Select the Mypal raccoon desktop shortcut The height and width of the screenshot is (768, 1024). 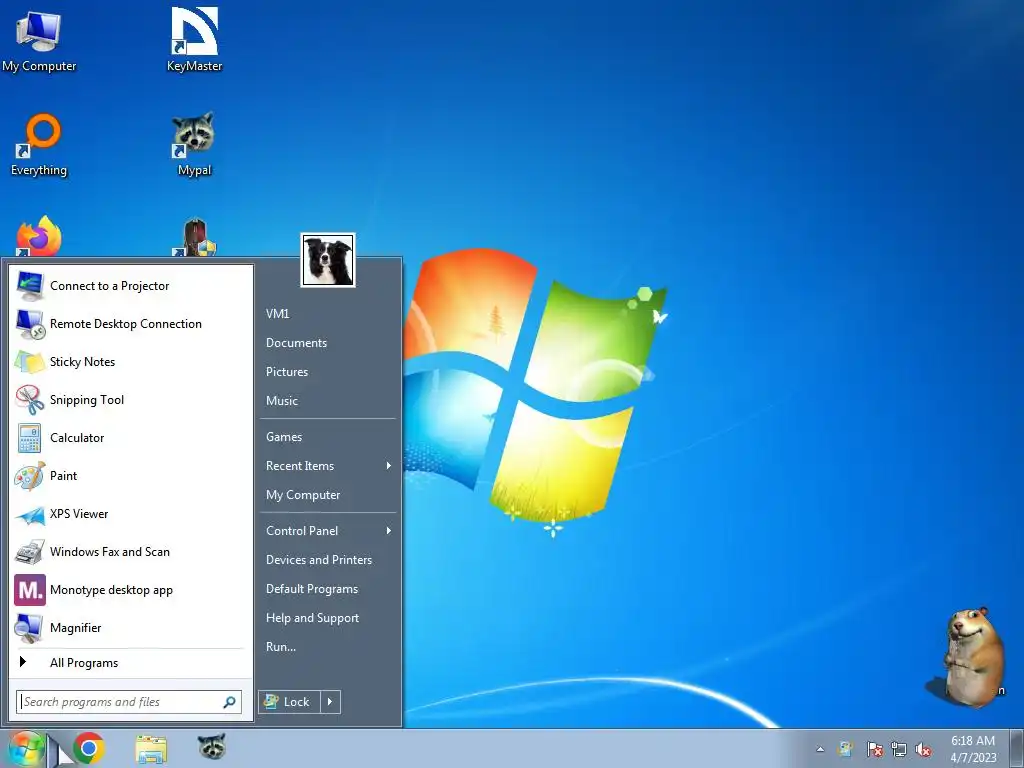195,145
